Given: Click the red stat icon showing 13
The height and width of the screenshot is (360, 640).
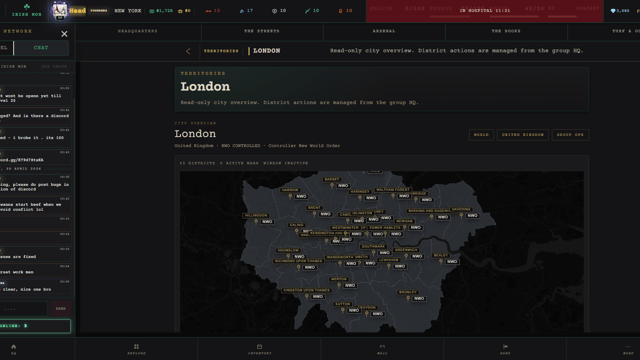Looking at the screenshot, I should click(x=209, y=11).
